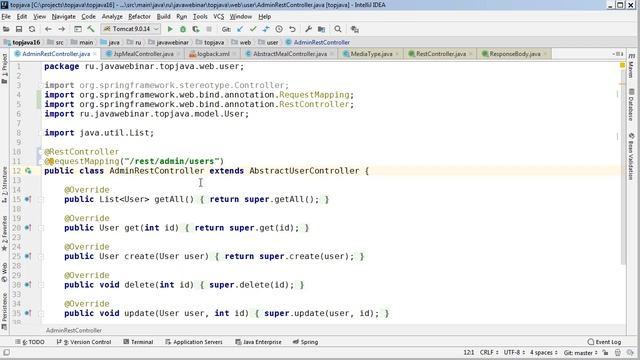Screen dimensions: 640x360
Task: Open the Project tool window sidebar
Action: click(x=4, y=69)
